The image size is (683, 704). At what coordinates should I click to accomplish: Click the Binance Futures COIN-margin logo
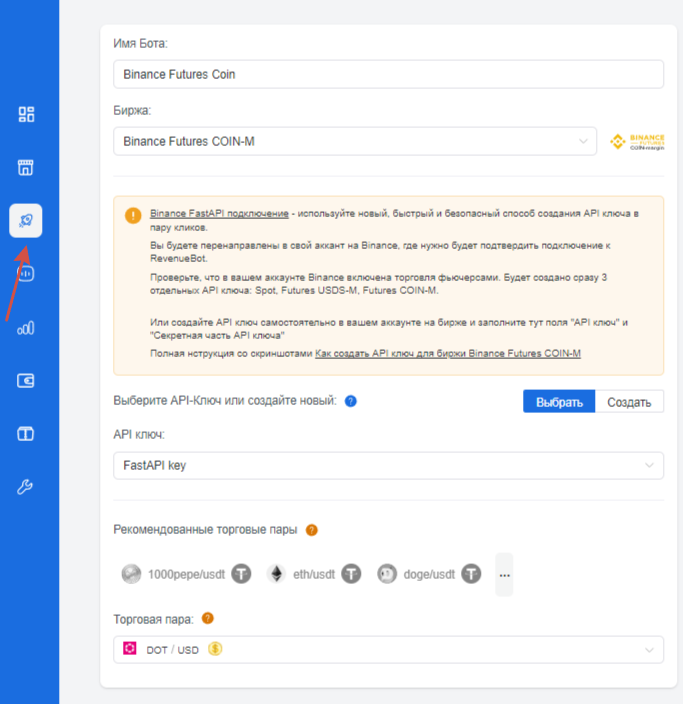637,142
